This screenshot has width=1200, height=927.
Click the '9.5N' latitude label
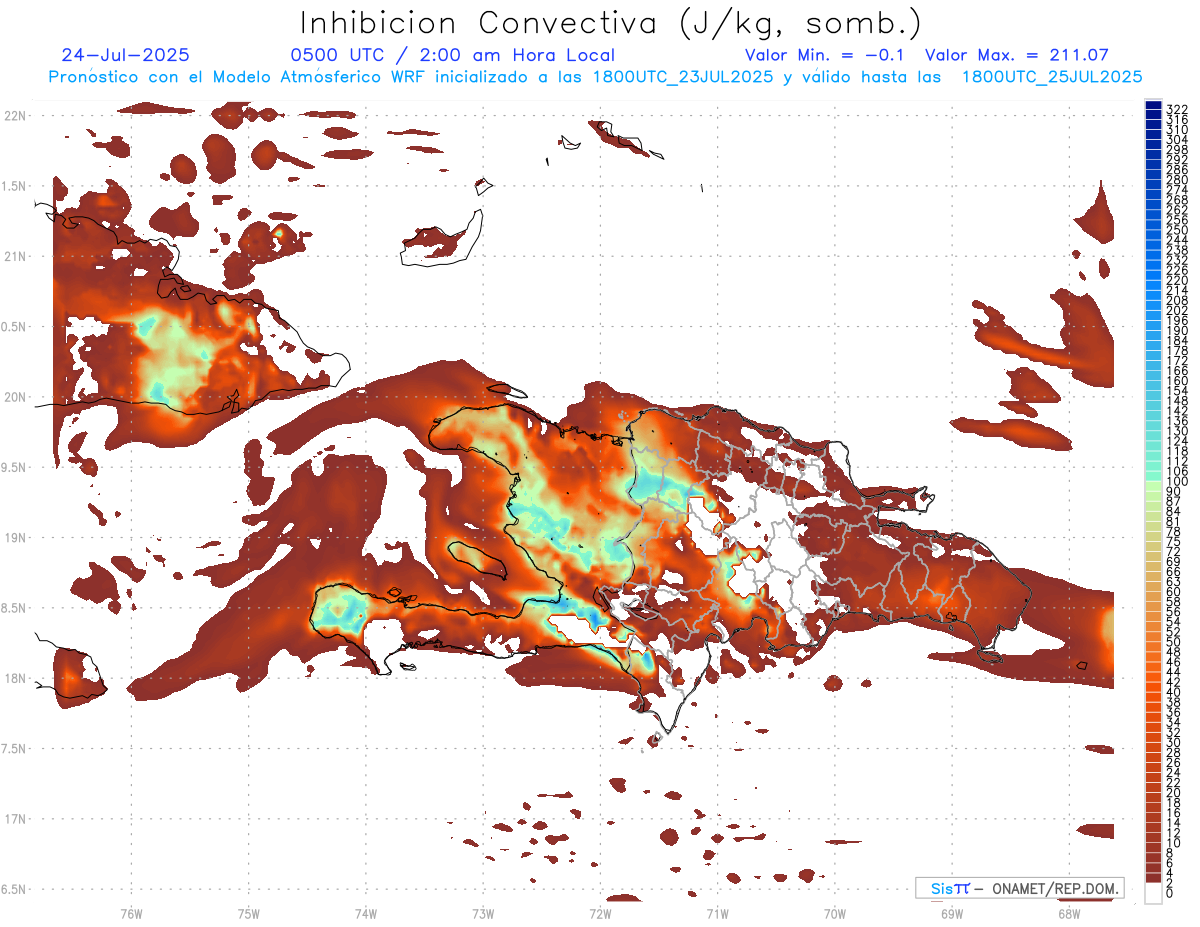pos(14,468)
